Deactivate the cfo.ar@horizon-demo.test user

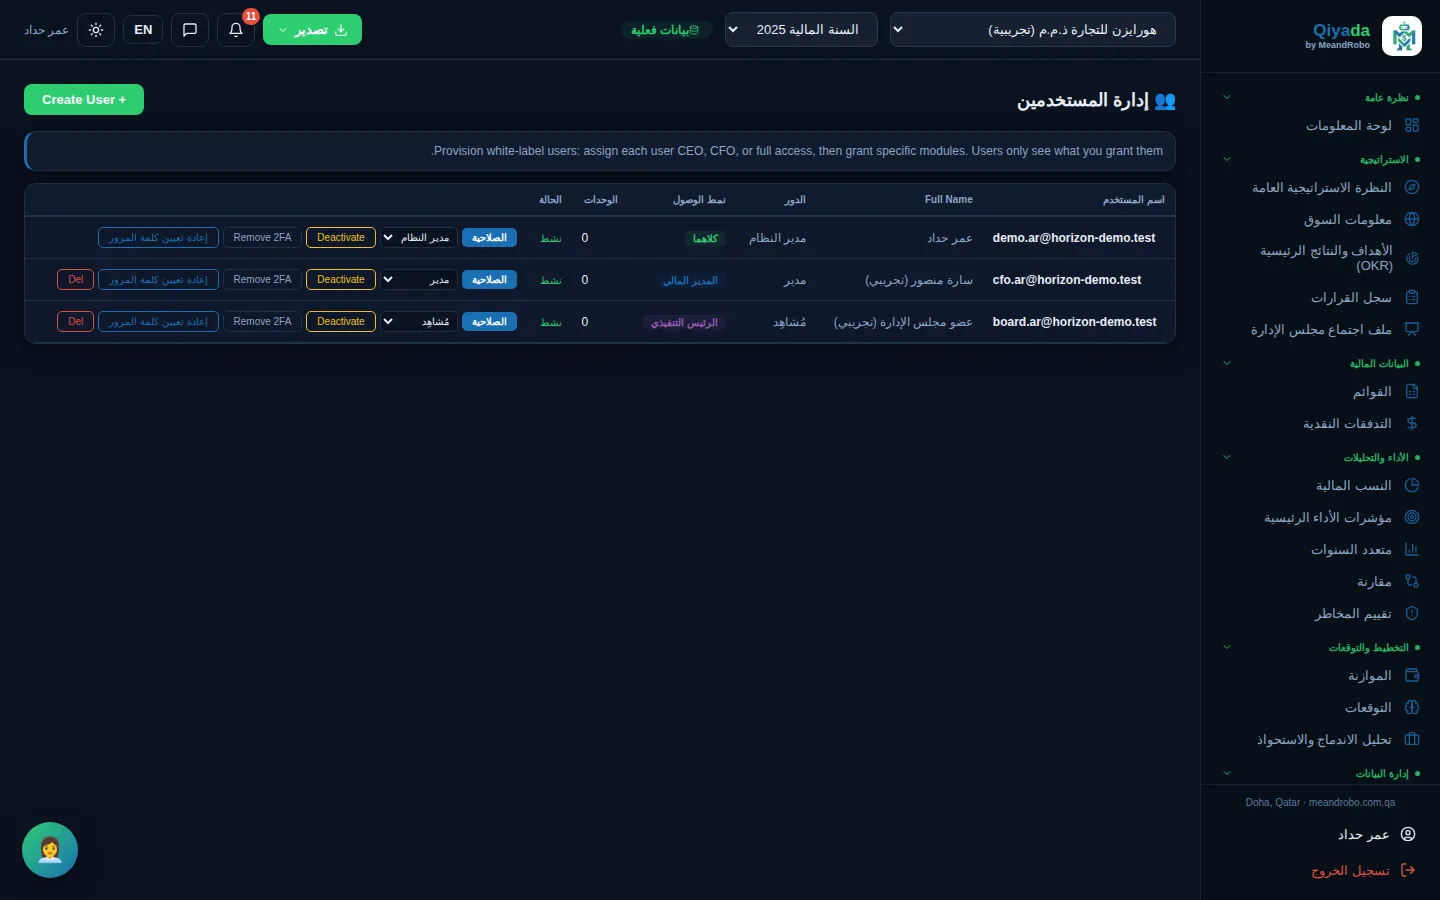click(341, 280)
